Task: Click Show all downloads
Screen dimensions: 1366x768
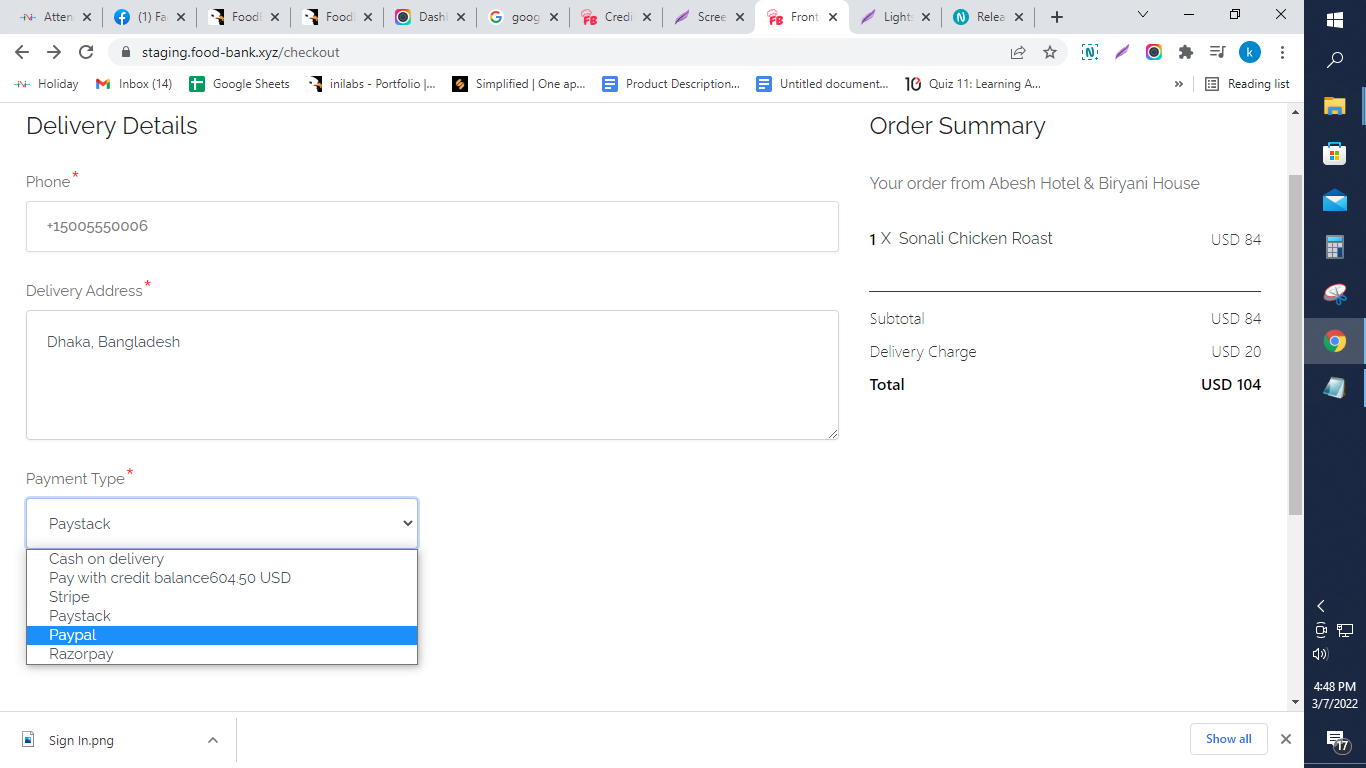Action: click(x=1228, y=739)
